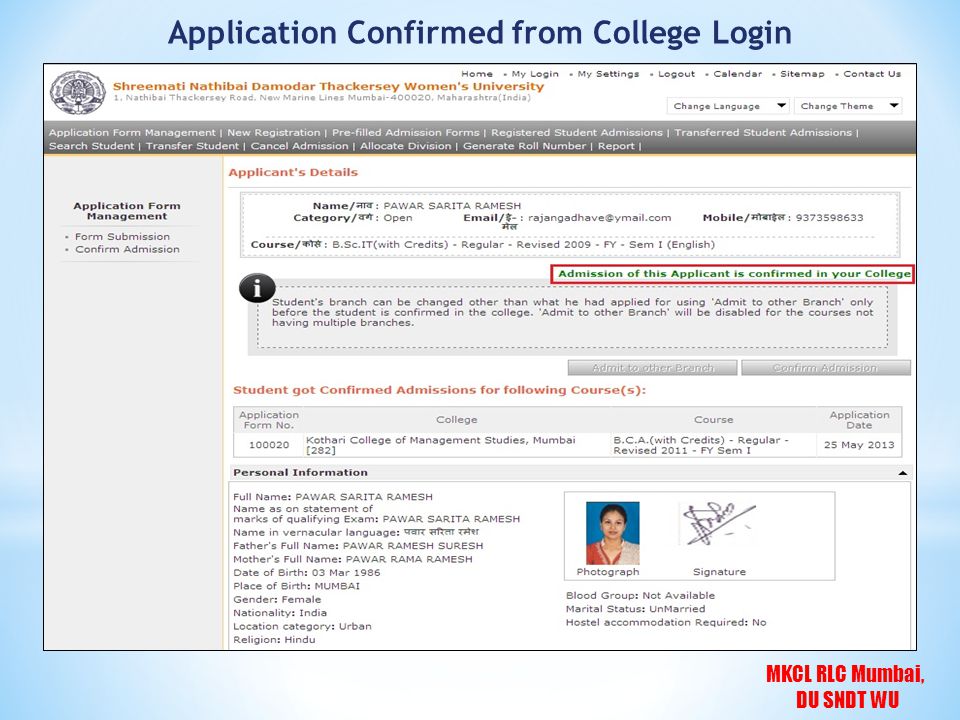Open the Change Language dropdown
Viewport: 960px width, 720px height.
[728, 106]
